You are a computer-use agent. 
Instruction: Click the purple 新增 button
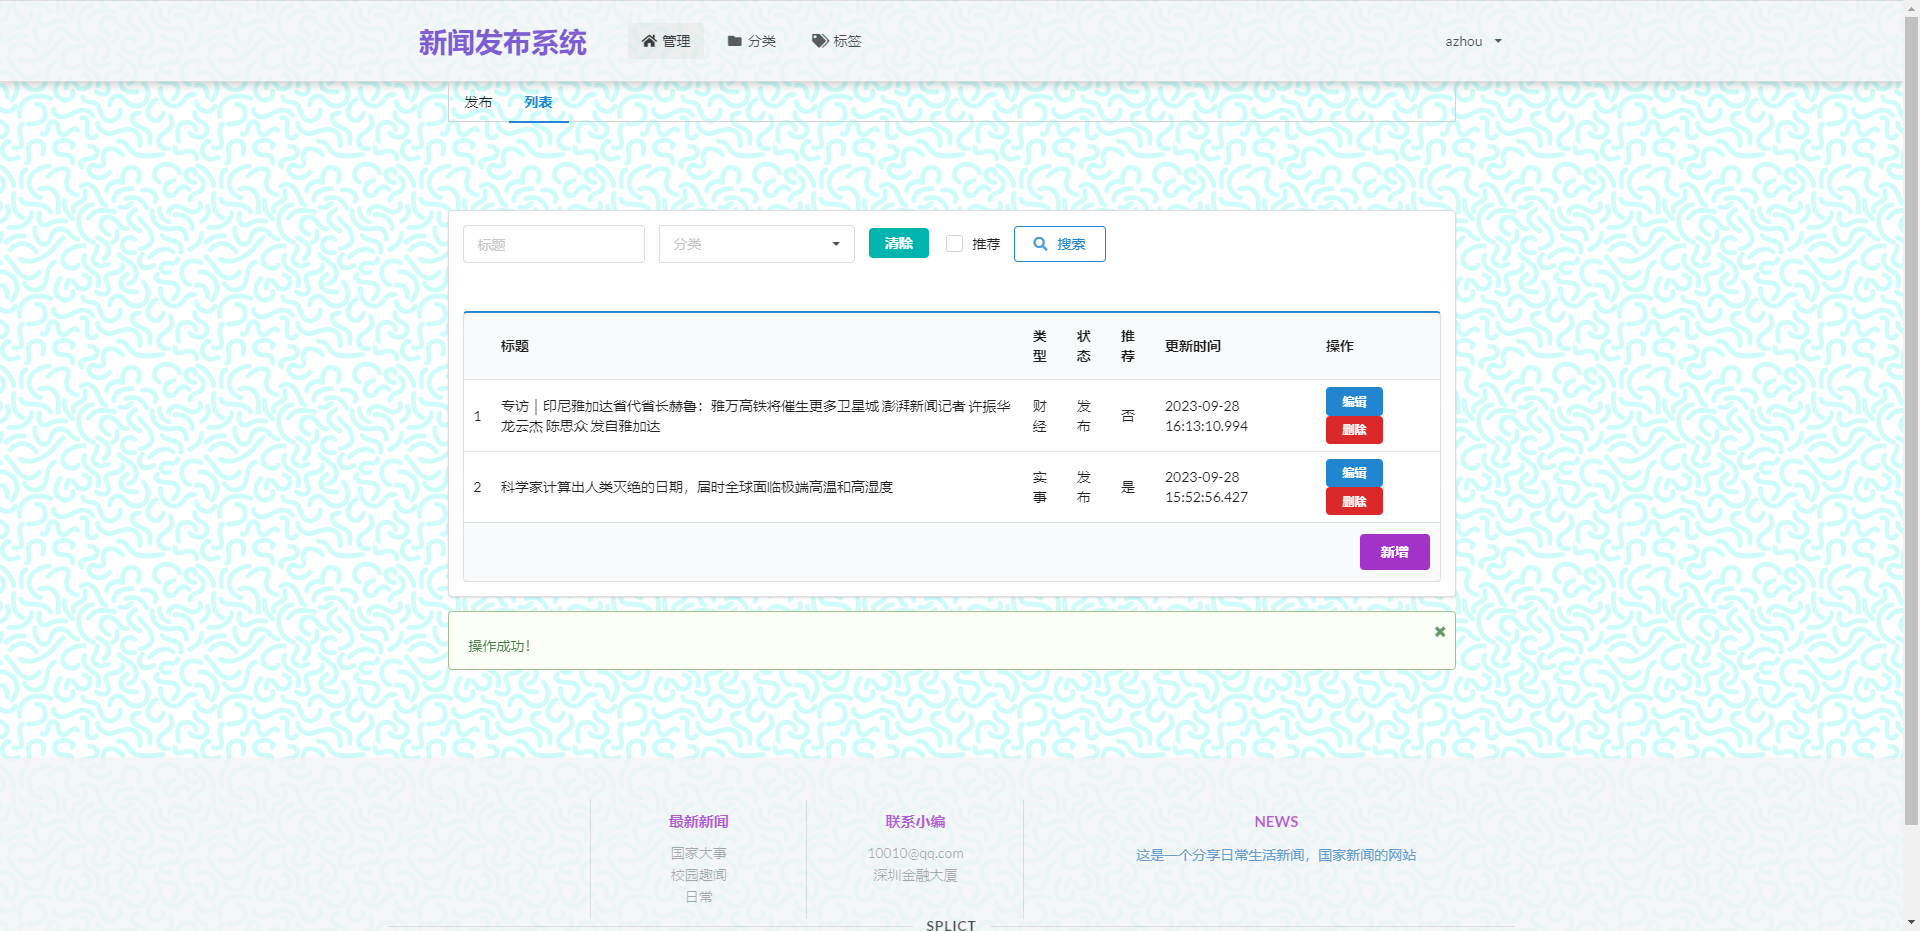point(1394,552)
